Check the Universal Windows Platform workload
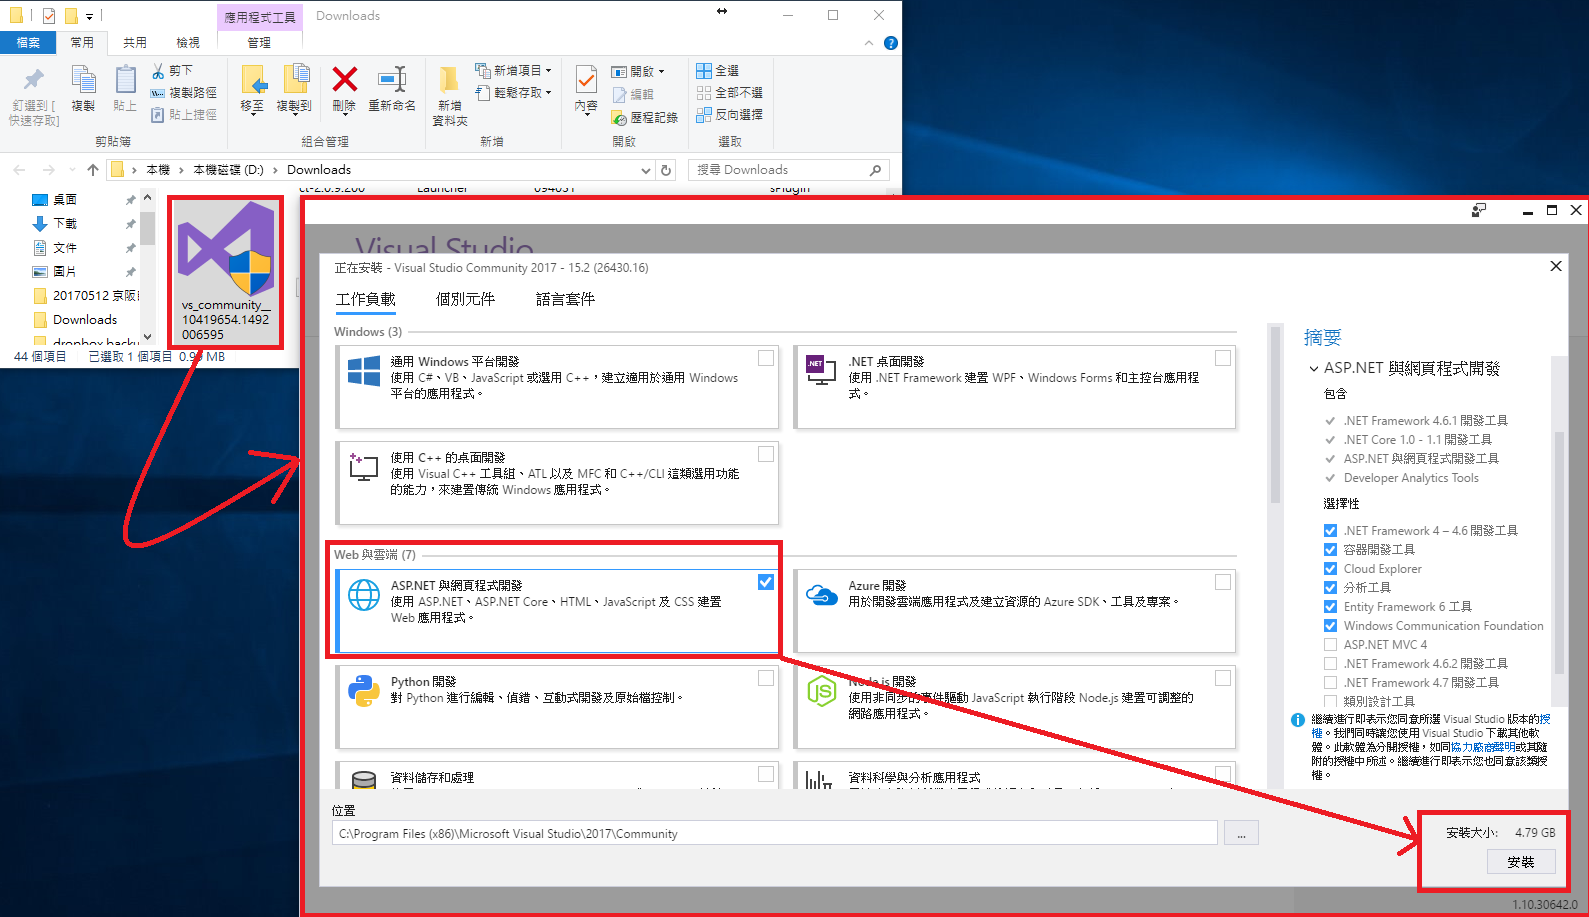The width and height of the screenshot is (1589, 917). pyautogui.click(x=766, y=358)
